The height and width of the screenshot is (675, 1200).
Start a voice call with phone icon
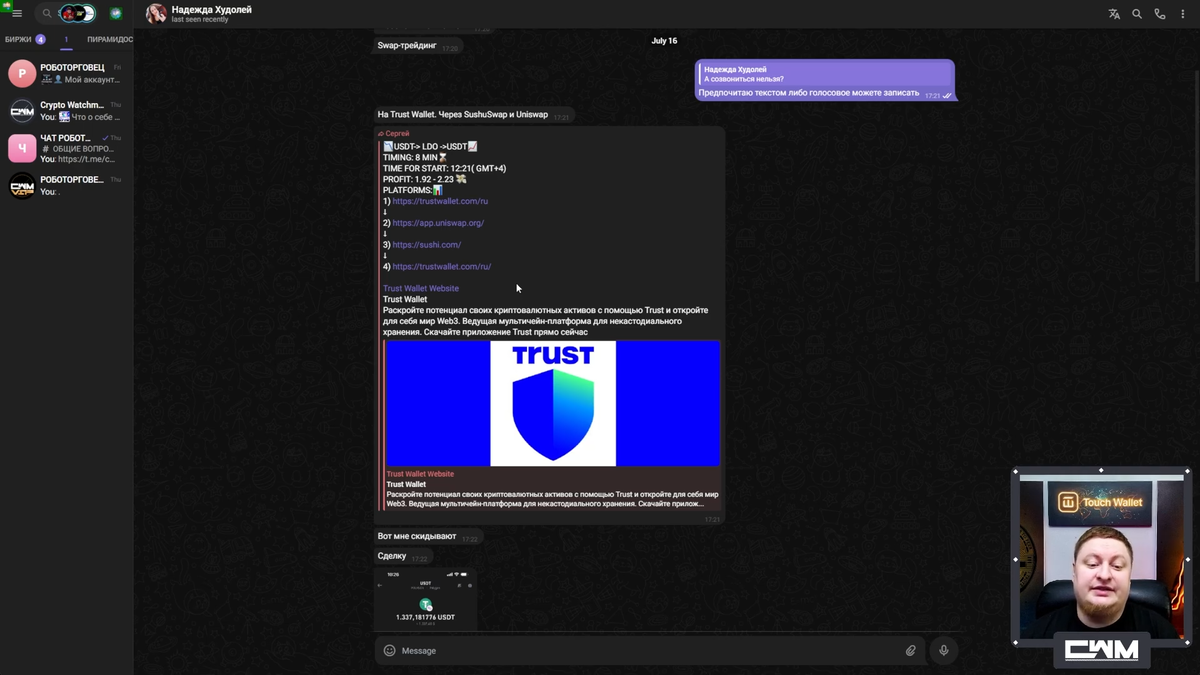1160,14
